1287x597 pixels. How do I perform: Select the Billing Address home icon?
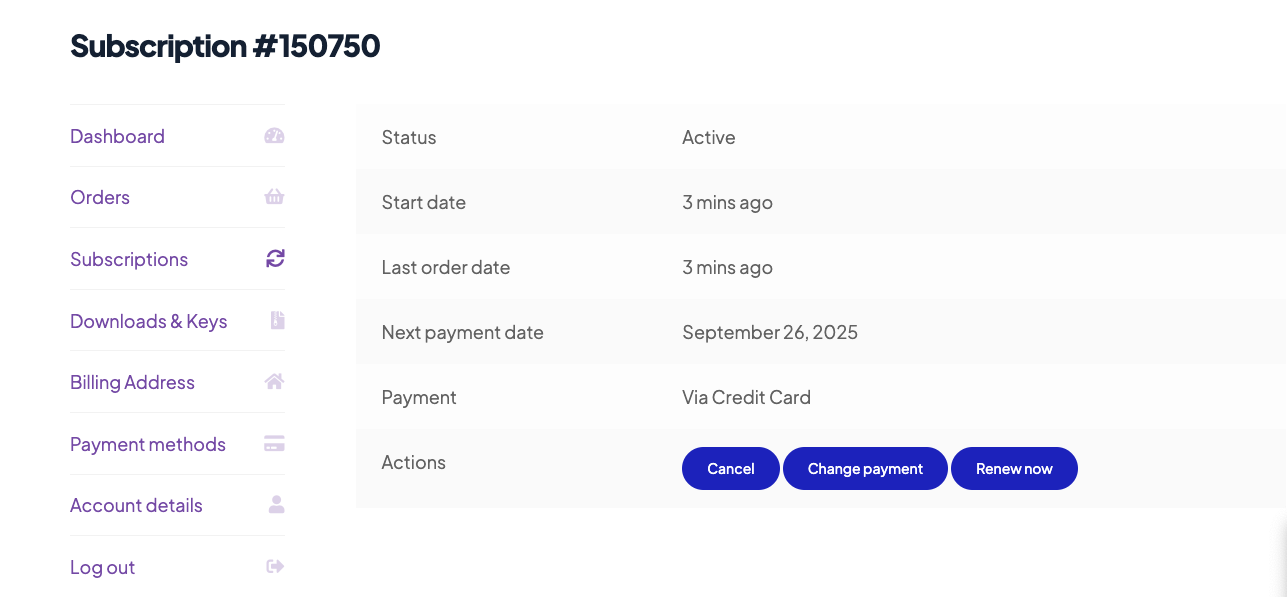[274, 381]
